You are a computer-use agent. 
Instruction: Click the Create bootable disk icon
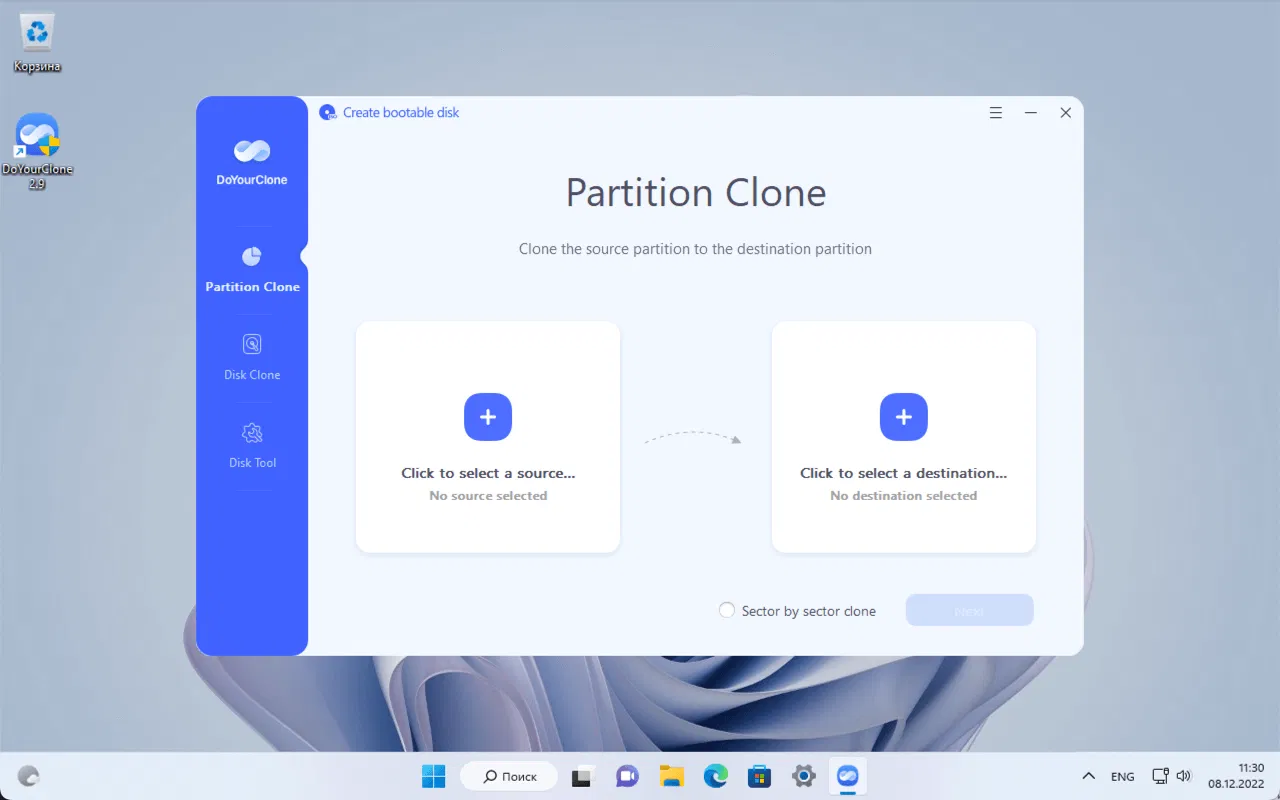(327, 112)
